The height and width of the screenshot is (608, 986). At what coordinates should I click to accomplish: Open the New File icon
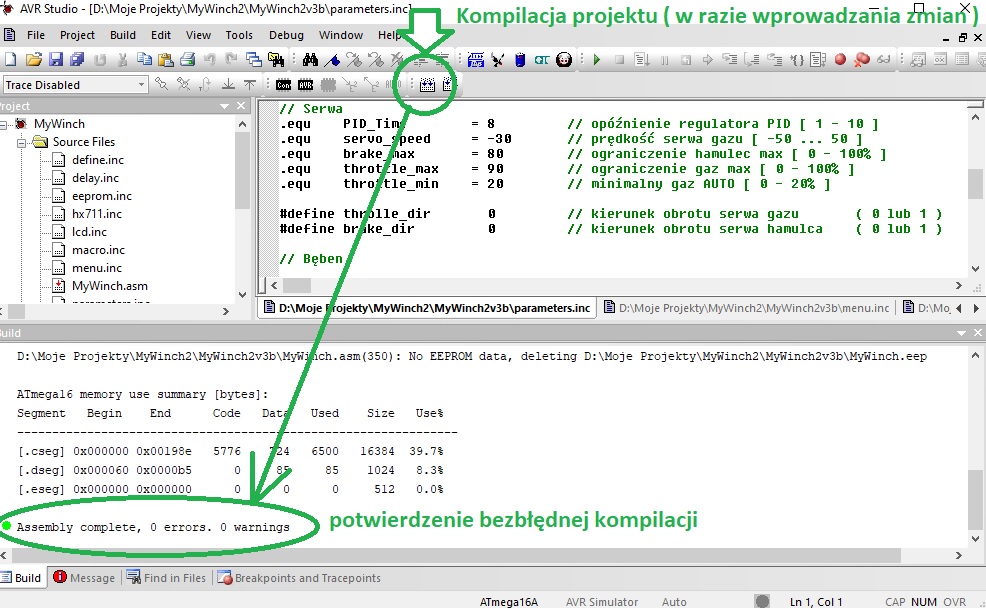(x=11, y=58)
